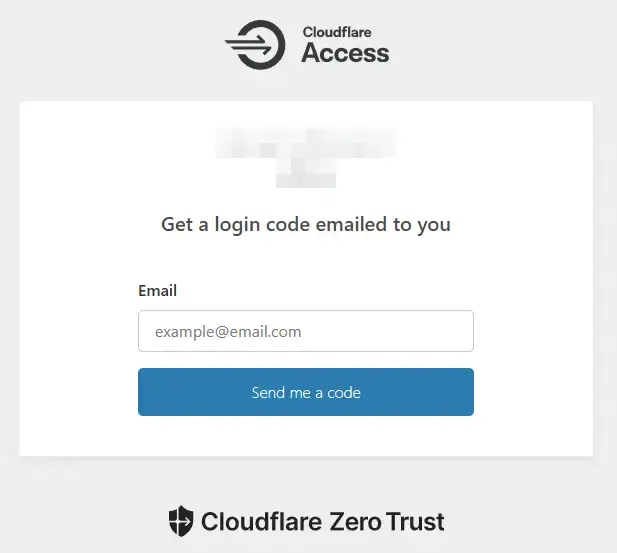
Task: Click the word "login" in the heading
Action: [237, 225]
